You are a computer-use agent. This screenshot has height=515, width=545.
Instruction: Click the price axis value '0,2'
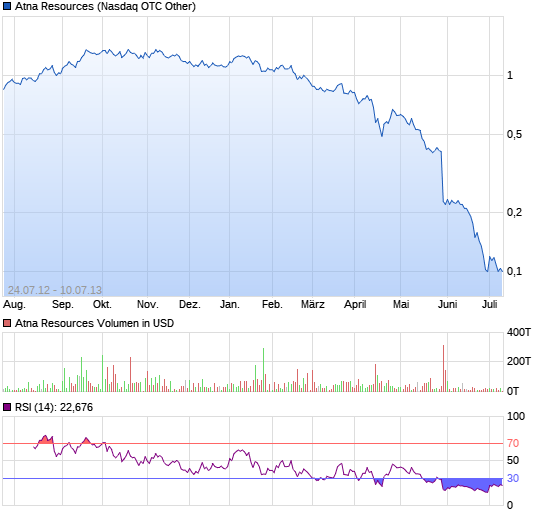click(x=514, y=212)
